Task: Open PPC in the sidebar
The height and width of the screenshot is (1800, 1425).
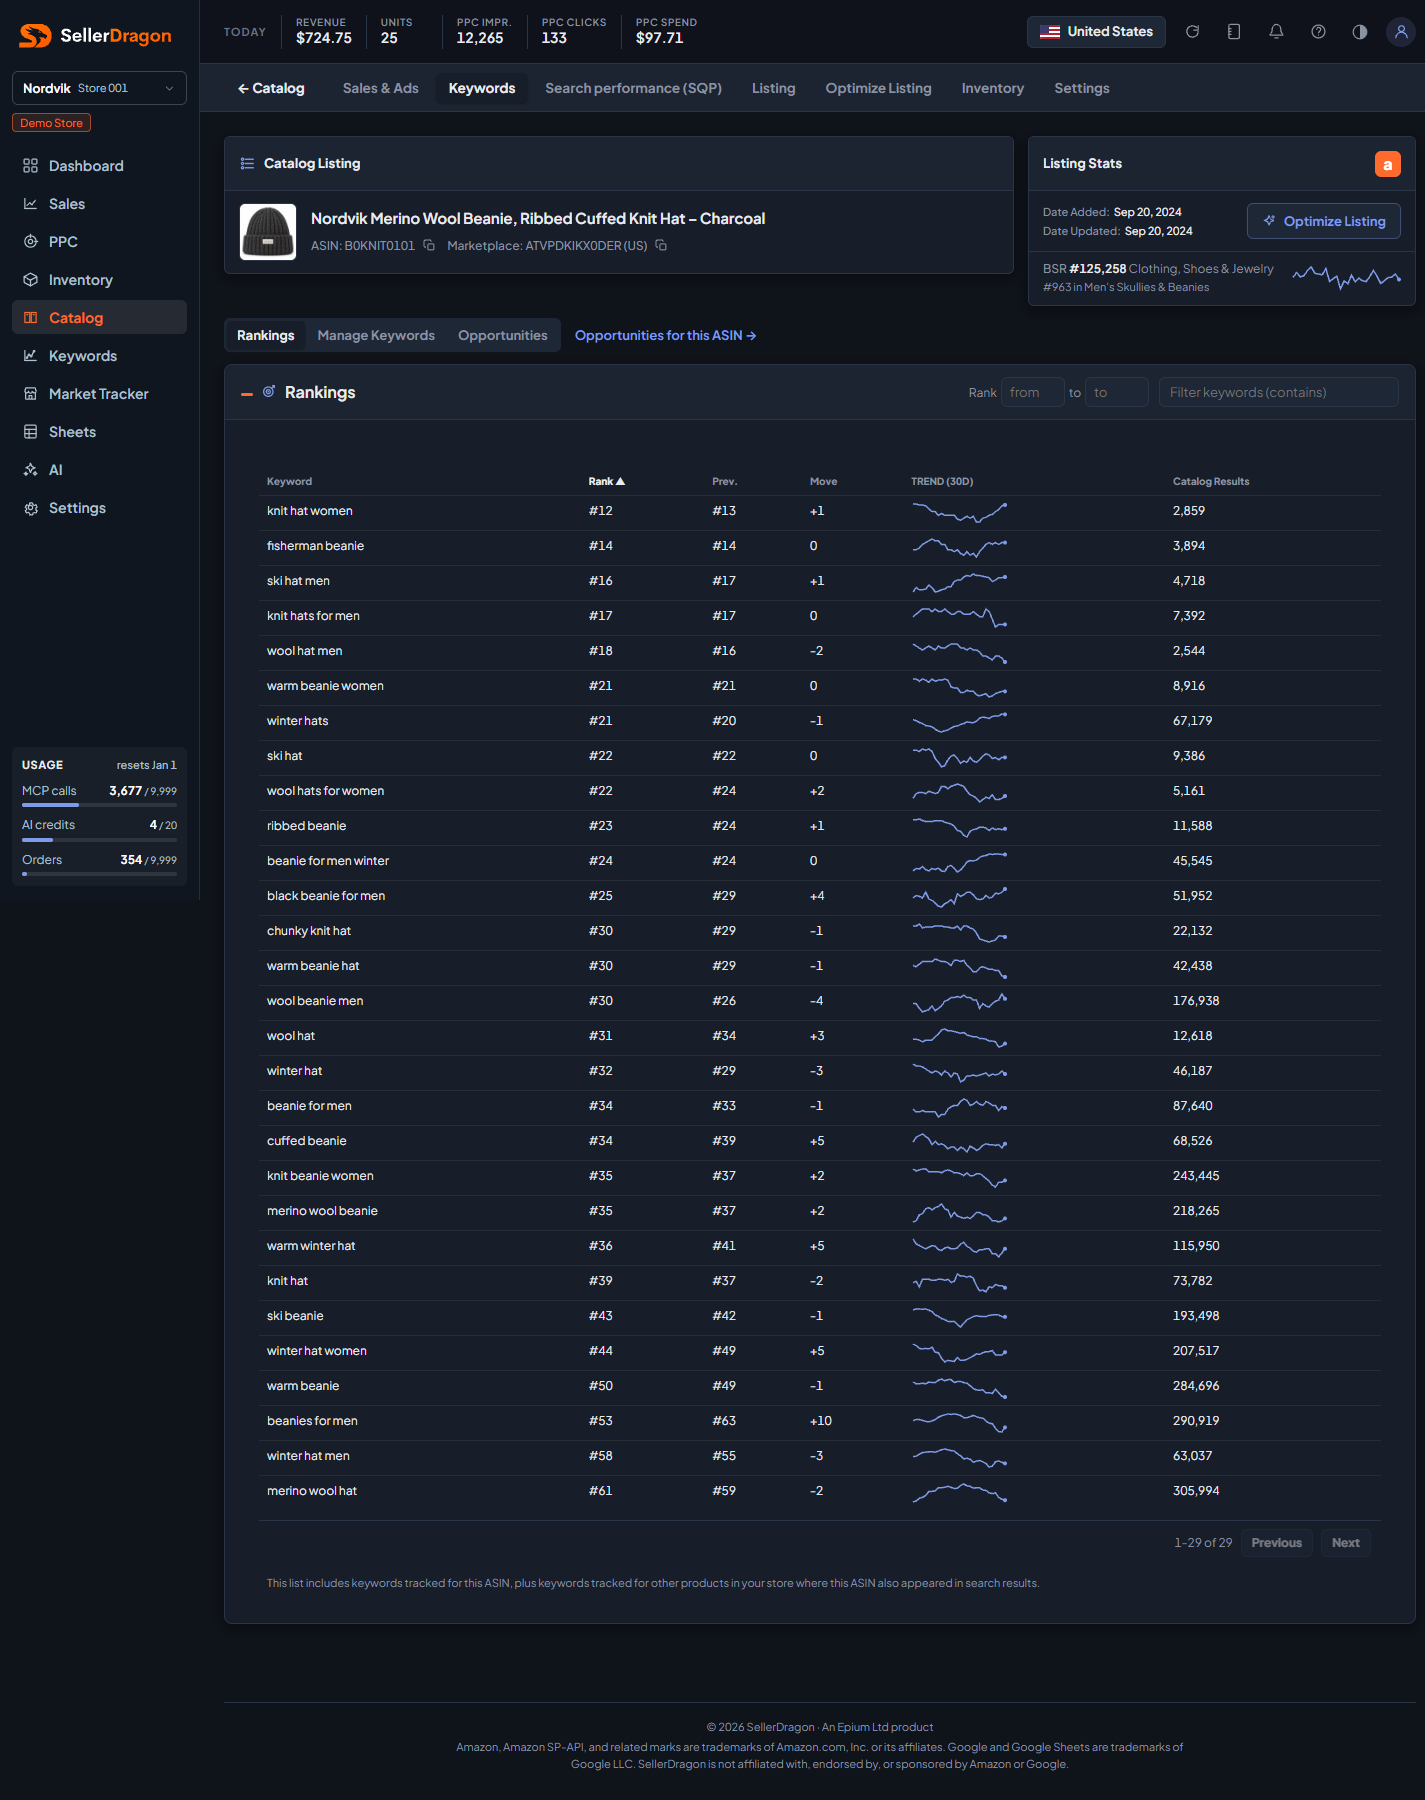Action: pyautogui.click(x=99, y=242)
